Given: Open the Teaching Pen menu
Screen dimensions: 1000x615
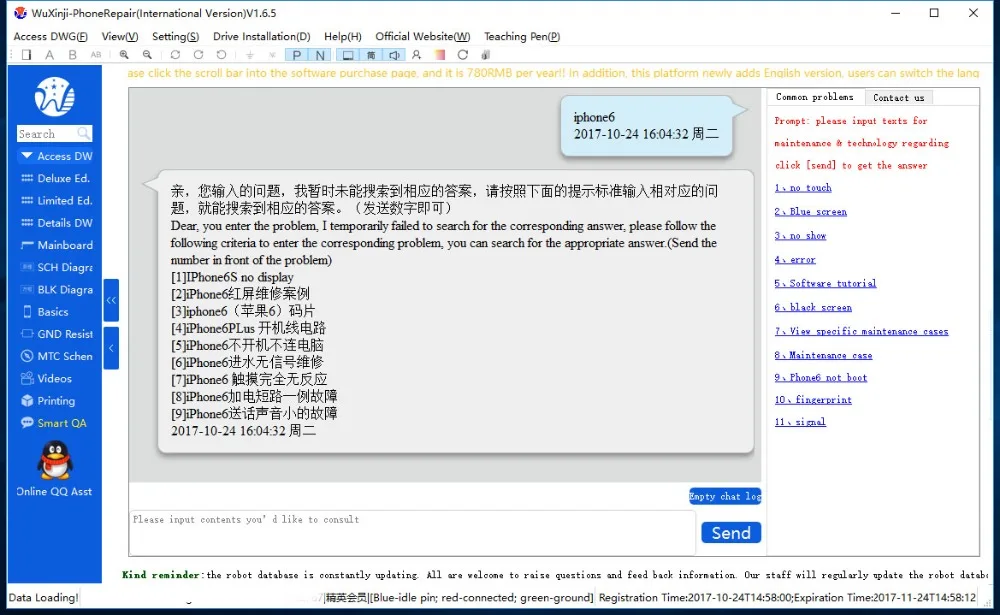Looking at the screenshot, I should coord(522,36).
